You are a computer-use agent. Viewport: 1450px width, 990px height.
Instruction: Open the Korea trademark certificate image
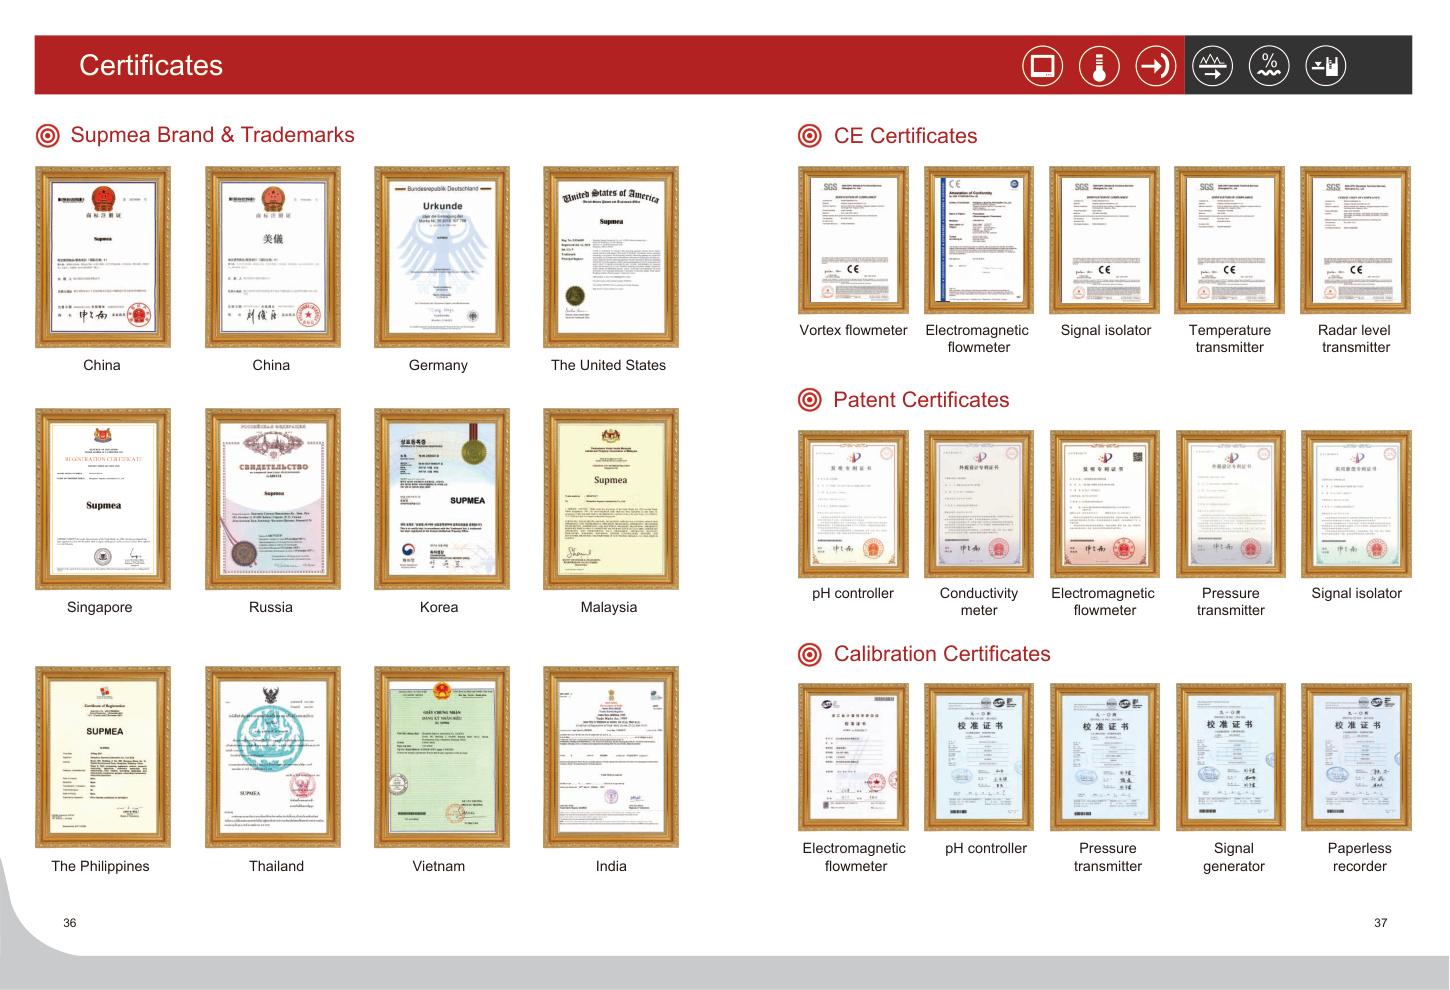click(x=442, y=499)
